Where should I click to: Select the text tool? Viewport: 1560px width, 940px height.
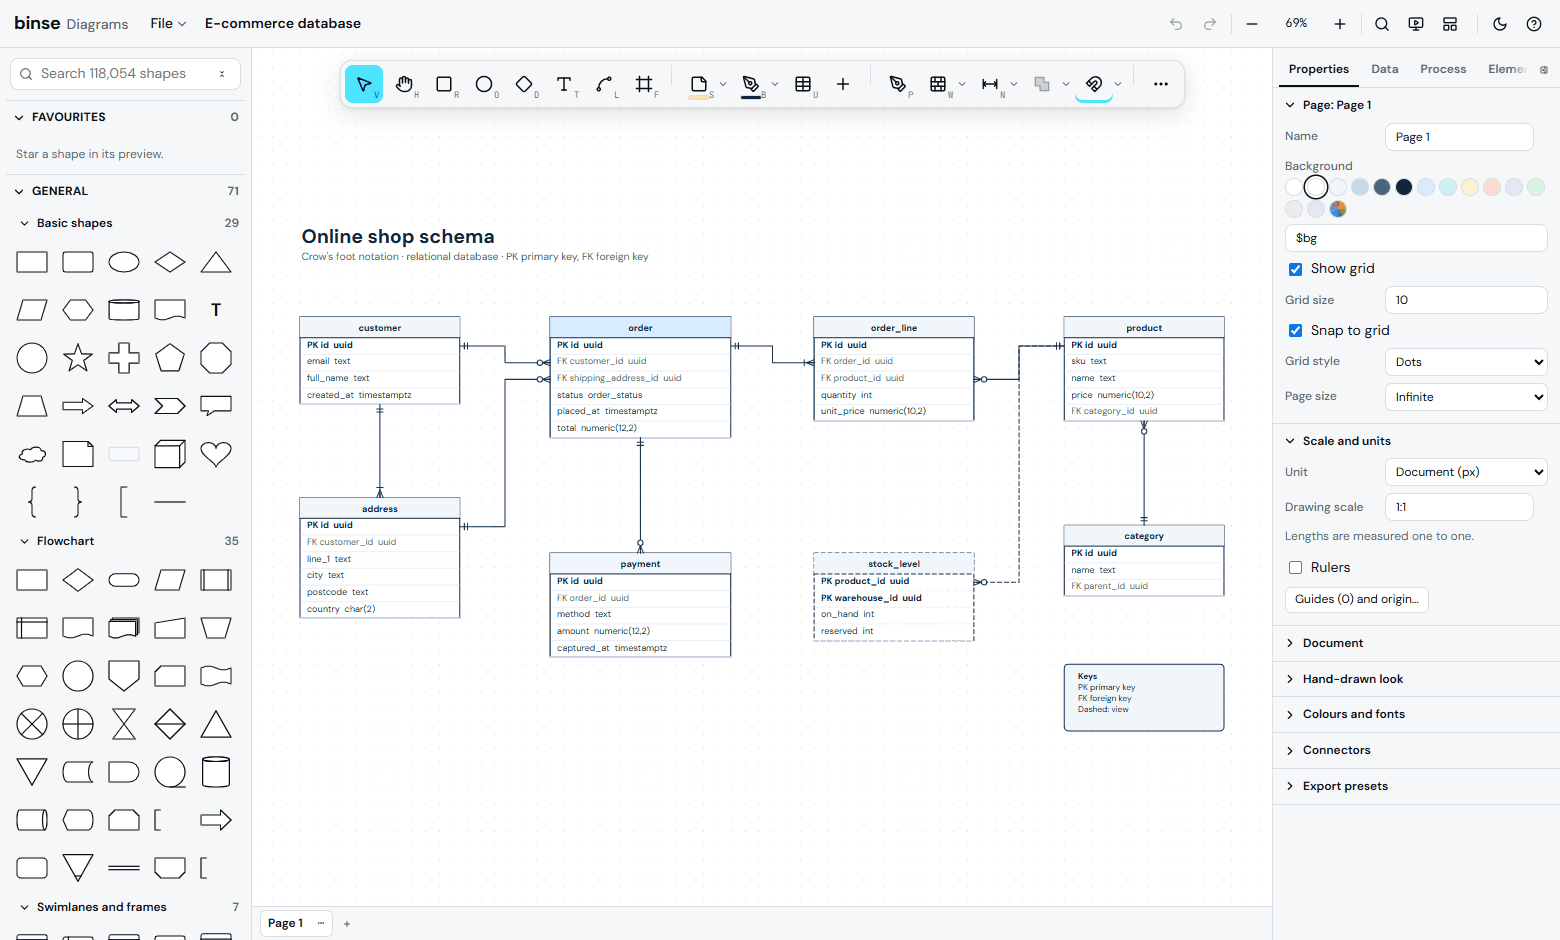click(x=564, y=84)
